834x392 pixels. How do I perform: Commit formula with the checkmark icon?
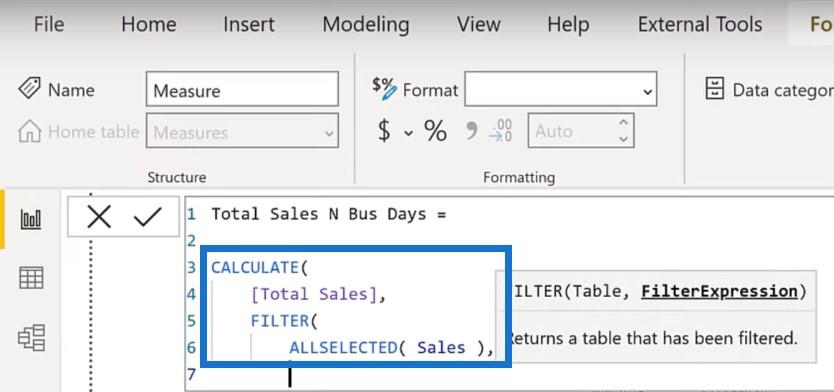click(x=147, y=217)
